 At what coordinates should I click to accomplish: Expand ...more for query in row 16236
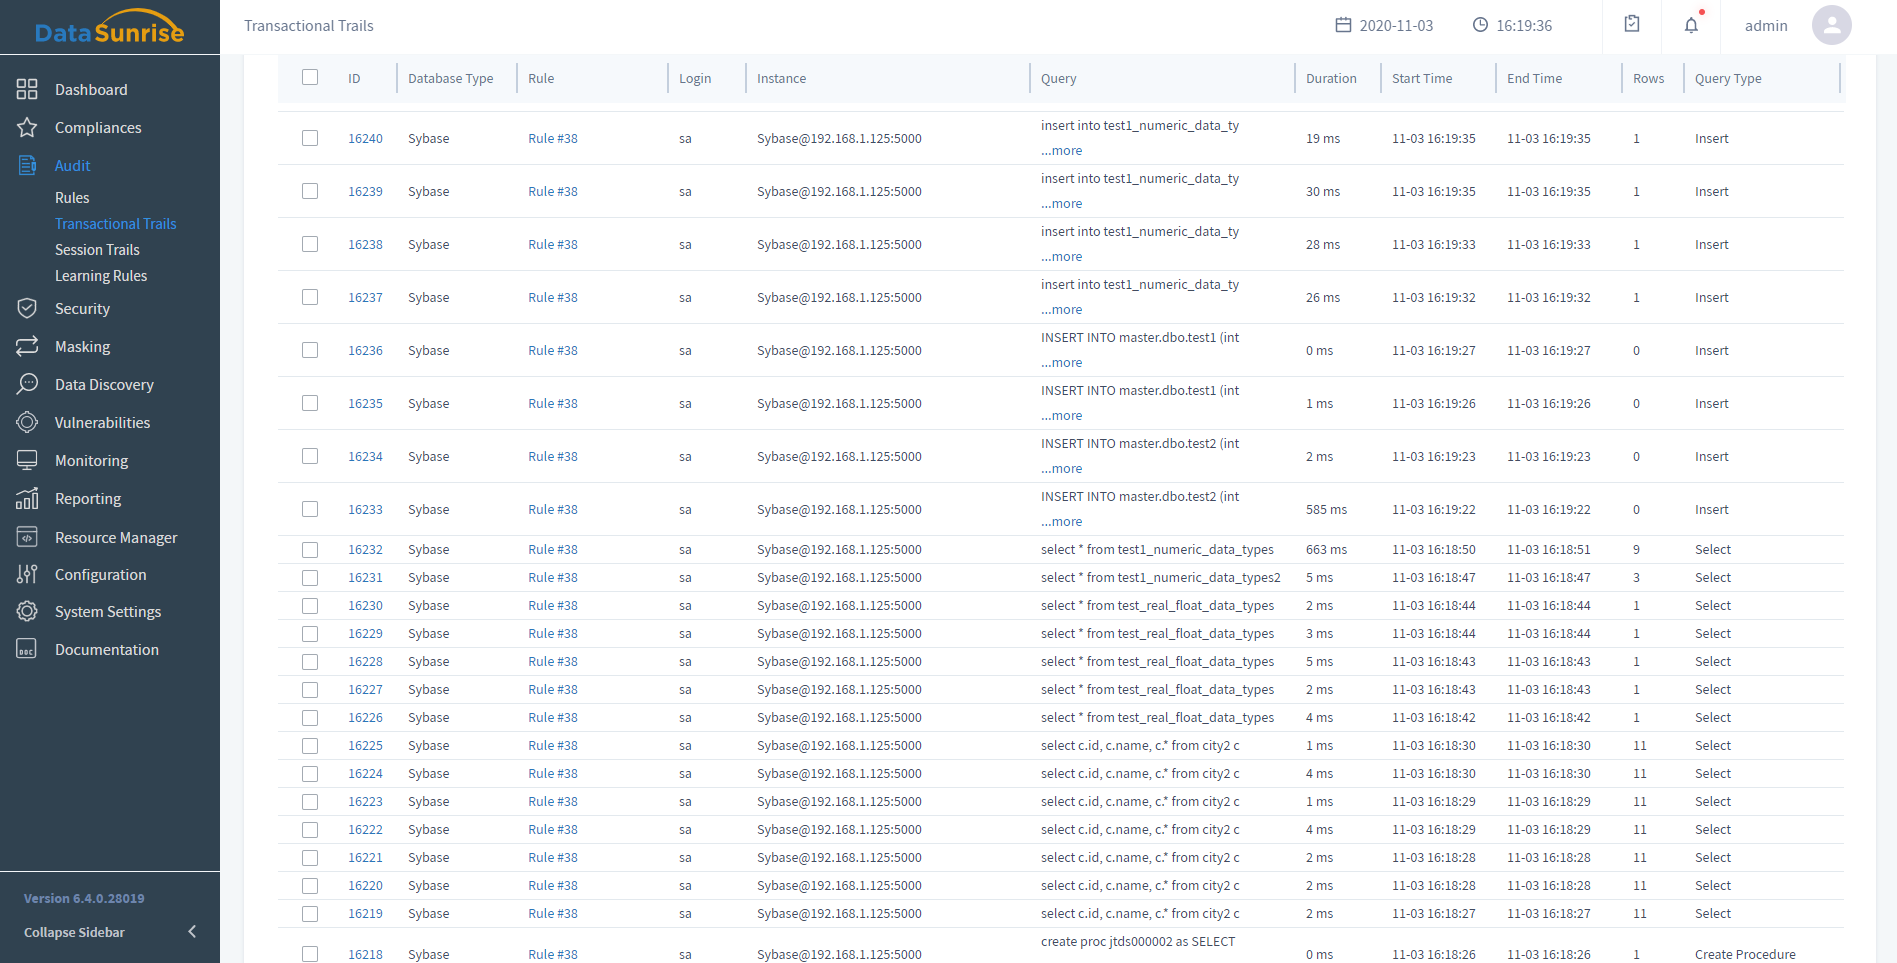(x=1061, y=363)
